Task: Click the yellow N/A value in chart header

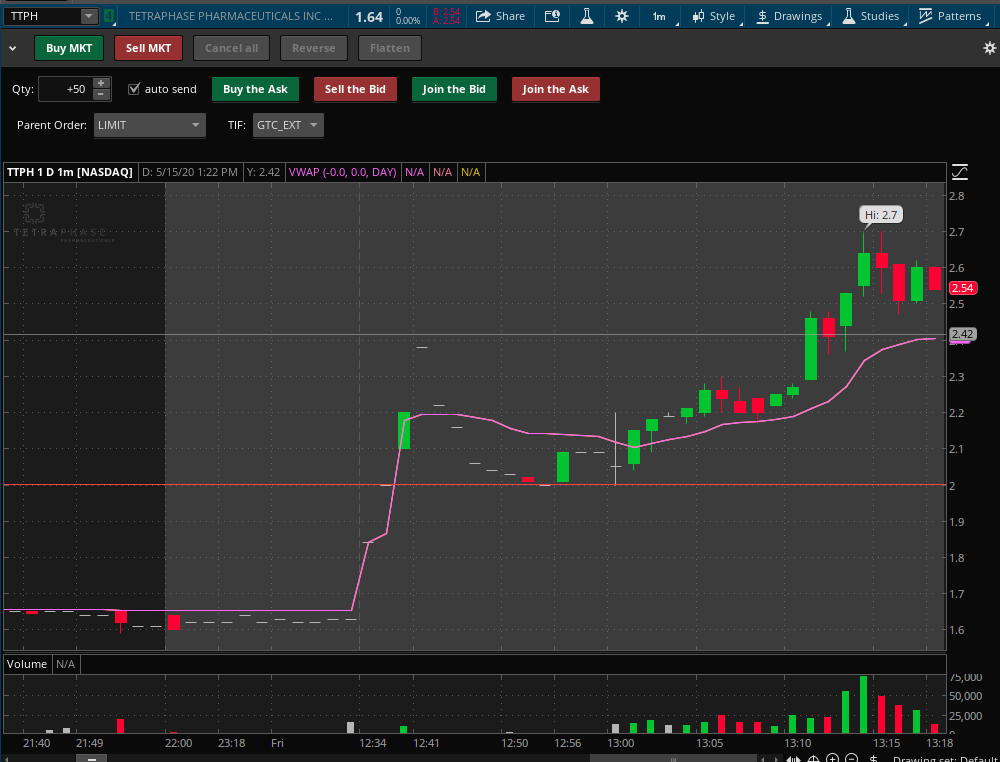Action: click(470, 172)
